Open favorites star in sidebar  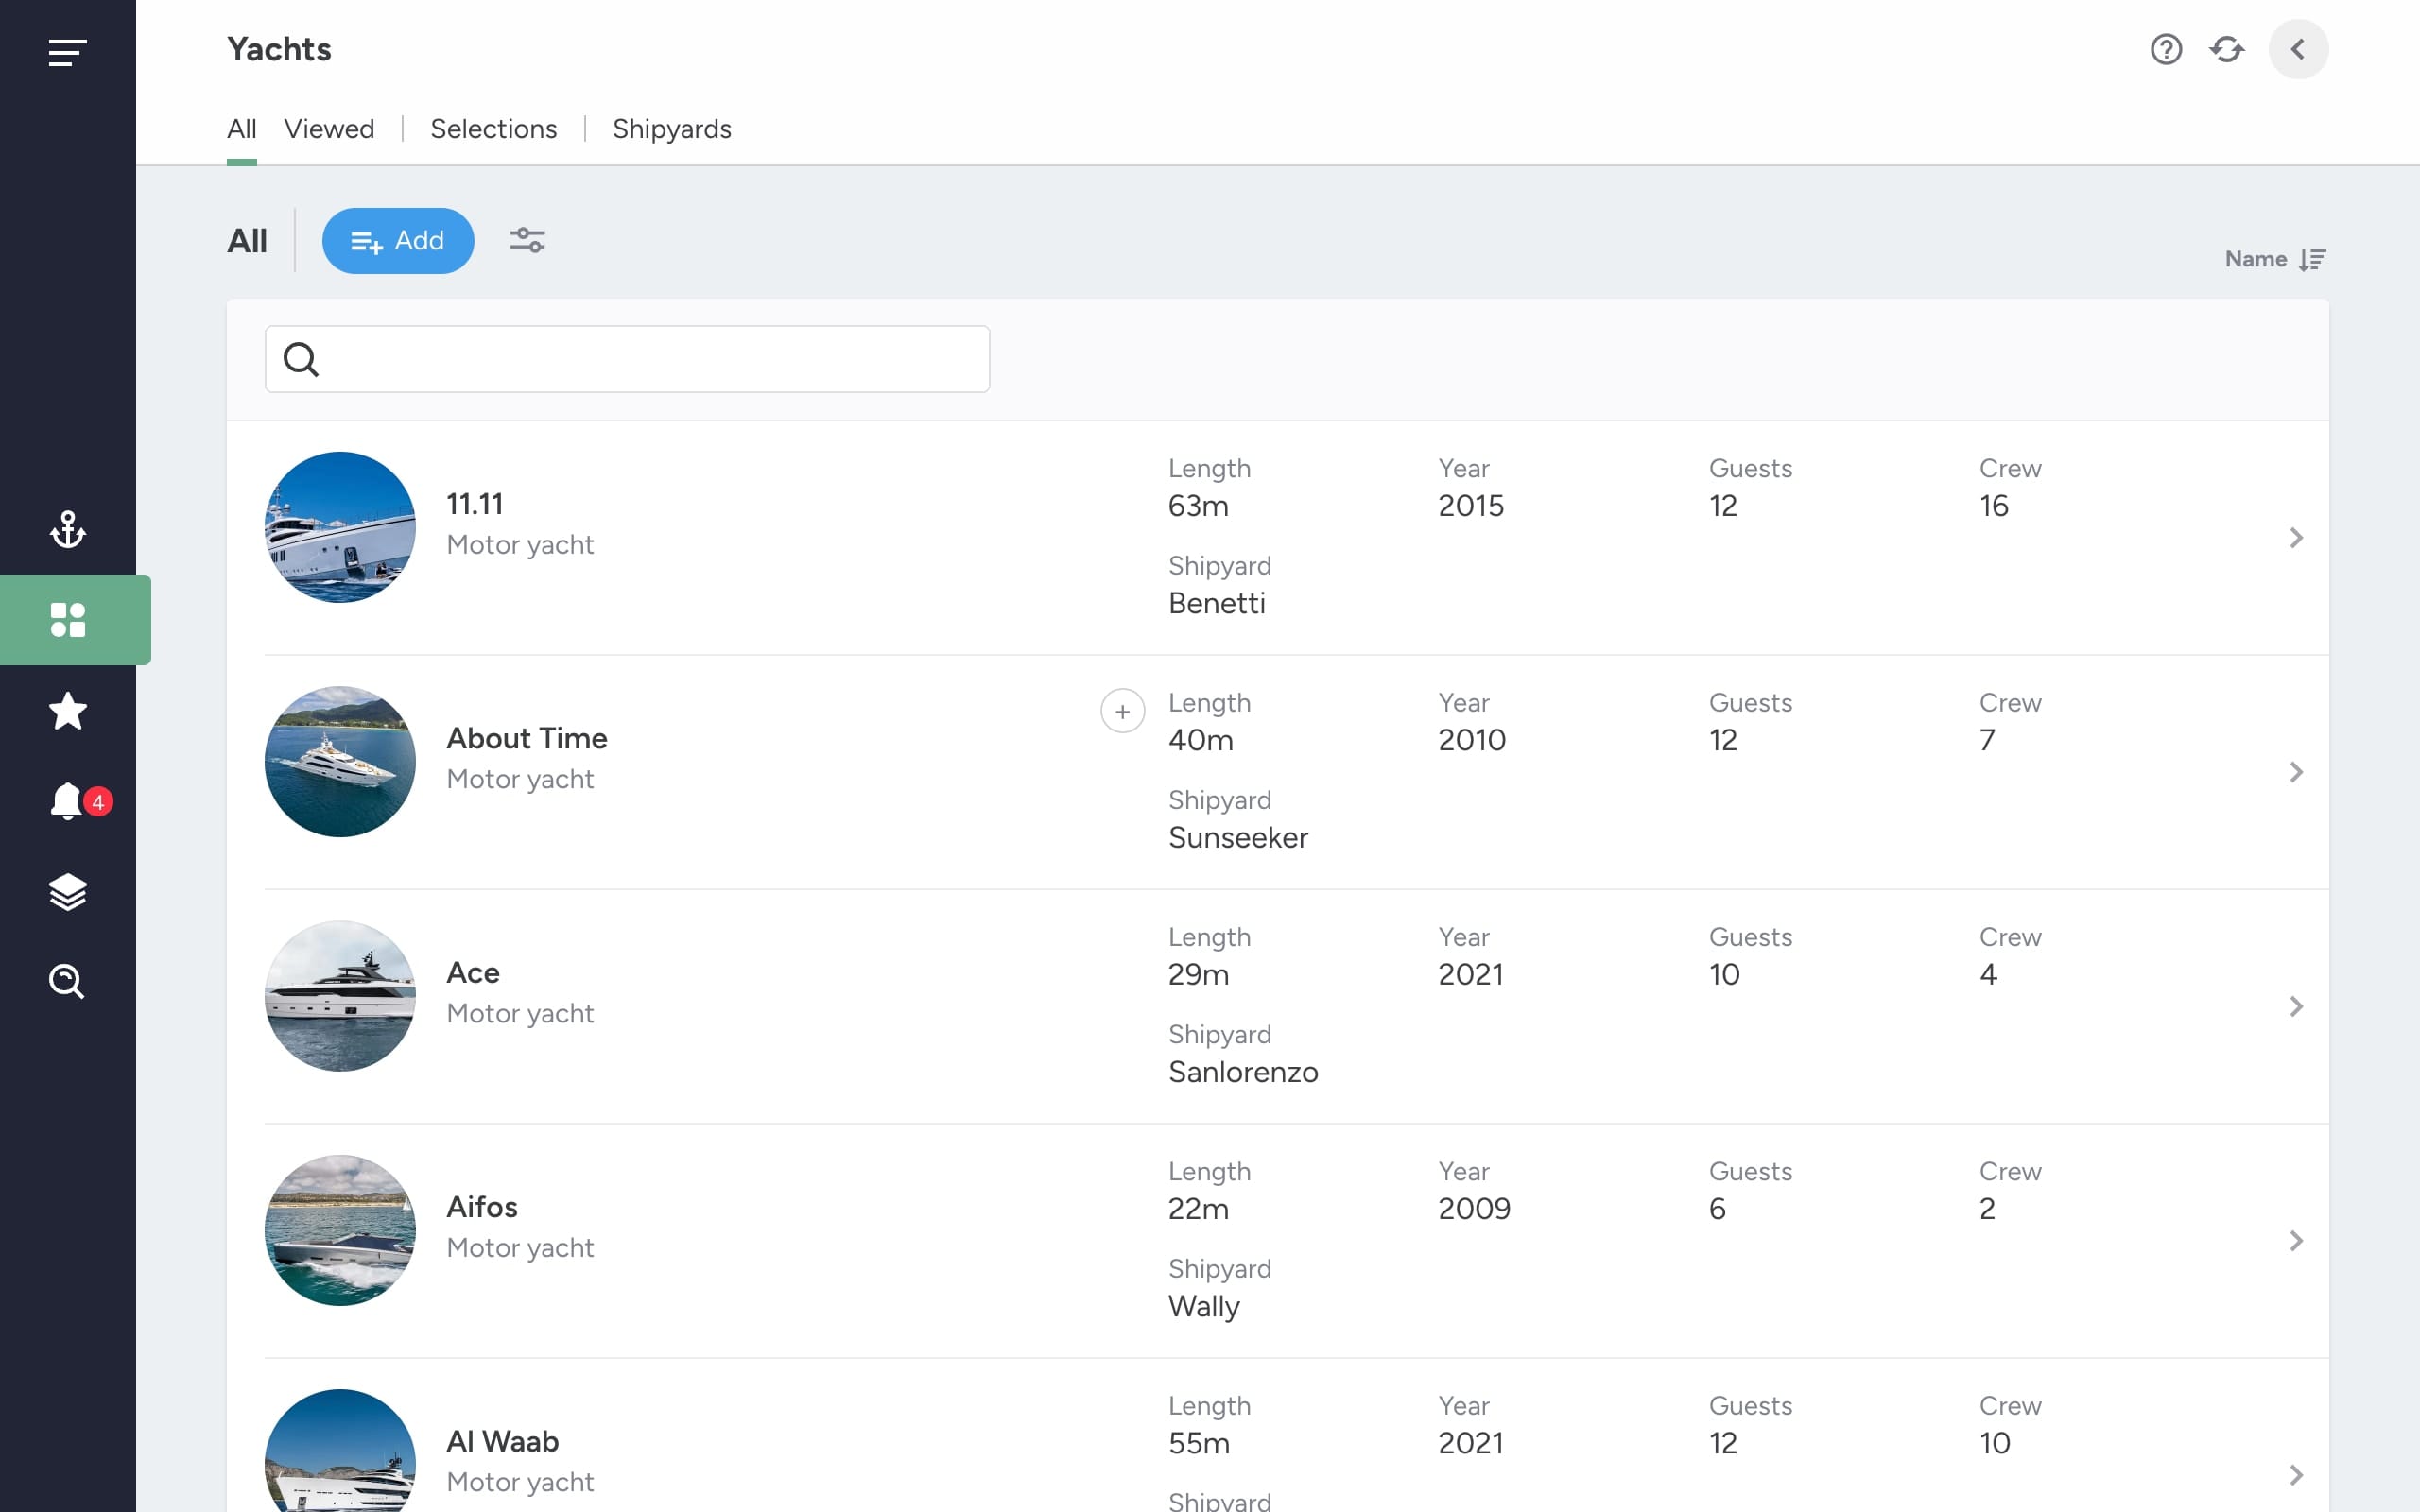(67, 711)
